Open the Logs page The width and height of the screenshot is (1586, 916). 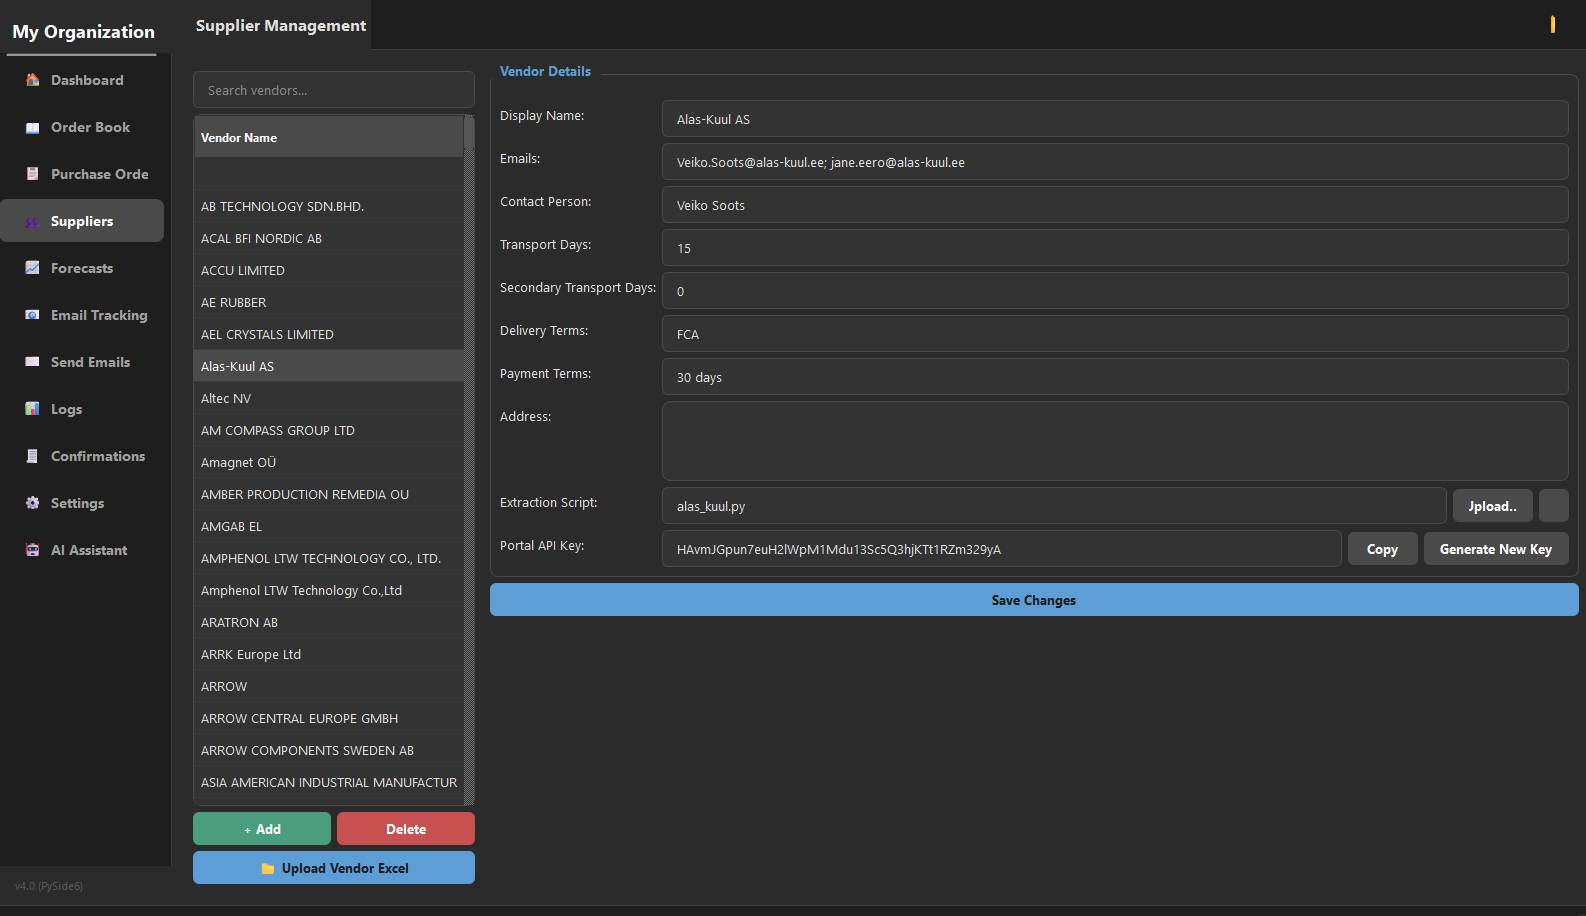(82, 409)
